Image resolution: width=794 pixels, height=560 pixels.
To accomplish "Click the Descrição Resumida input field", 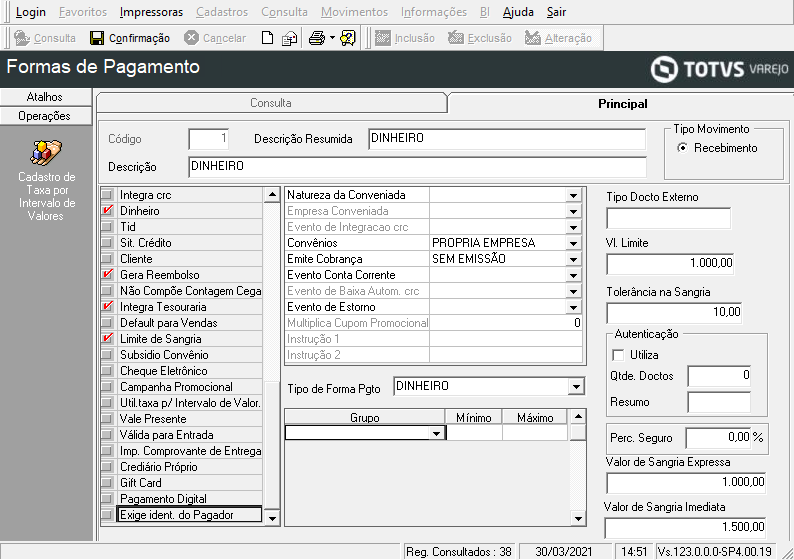I will 507,139.
